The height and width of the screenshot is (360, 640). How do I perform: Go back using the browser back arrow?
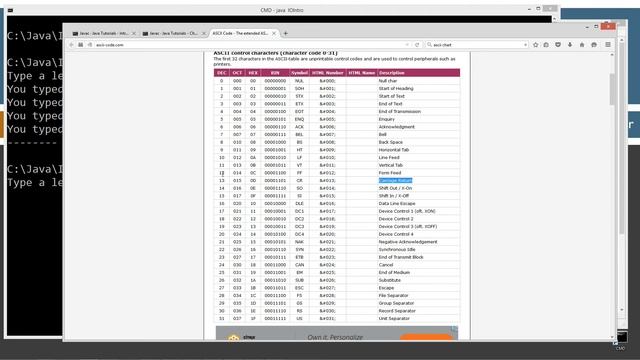tap(71, 45)
